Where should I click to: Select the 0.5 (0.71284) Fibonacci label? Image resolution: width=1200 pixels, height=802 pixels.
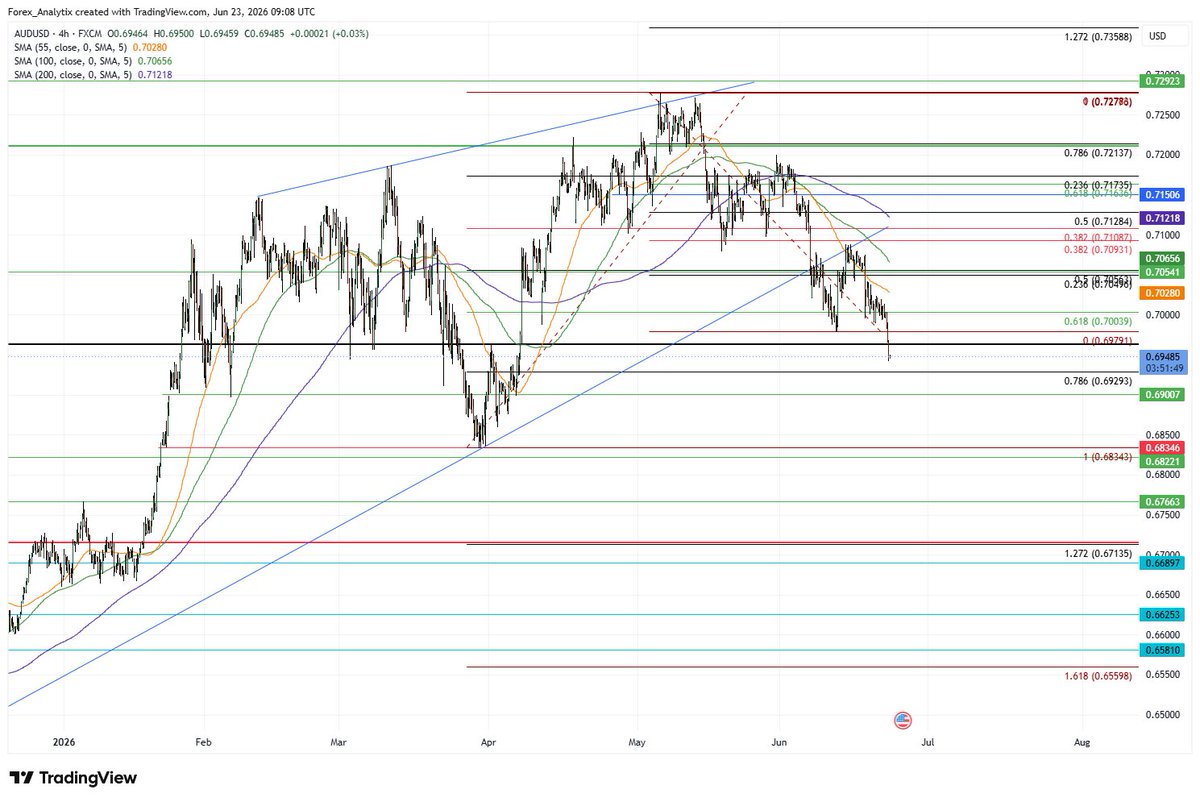[x=1102, y=221]
